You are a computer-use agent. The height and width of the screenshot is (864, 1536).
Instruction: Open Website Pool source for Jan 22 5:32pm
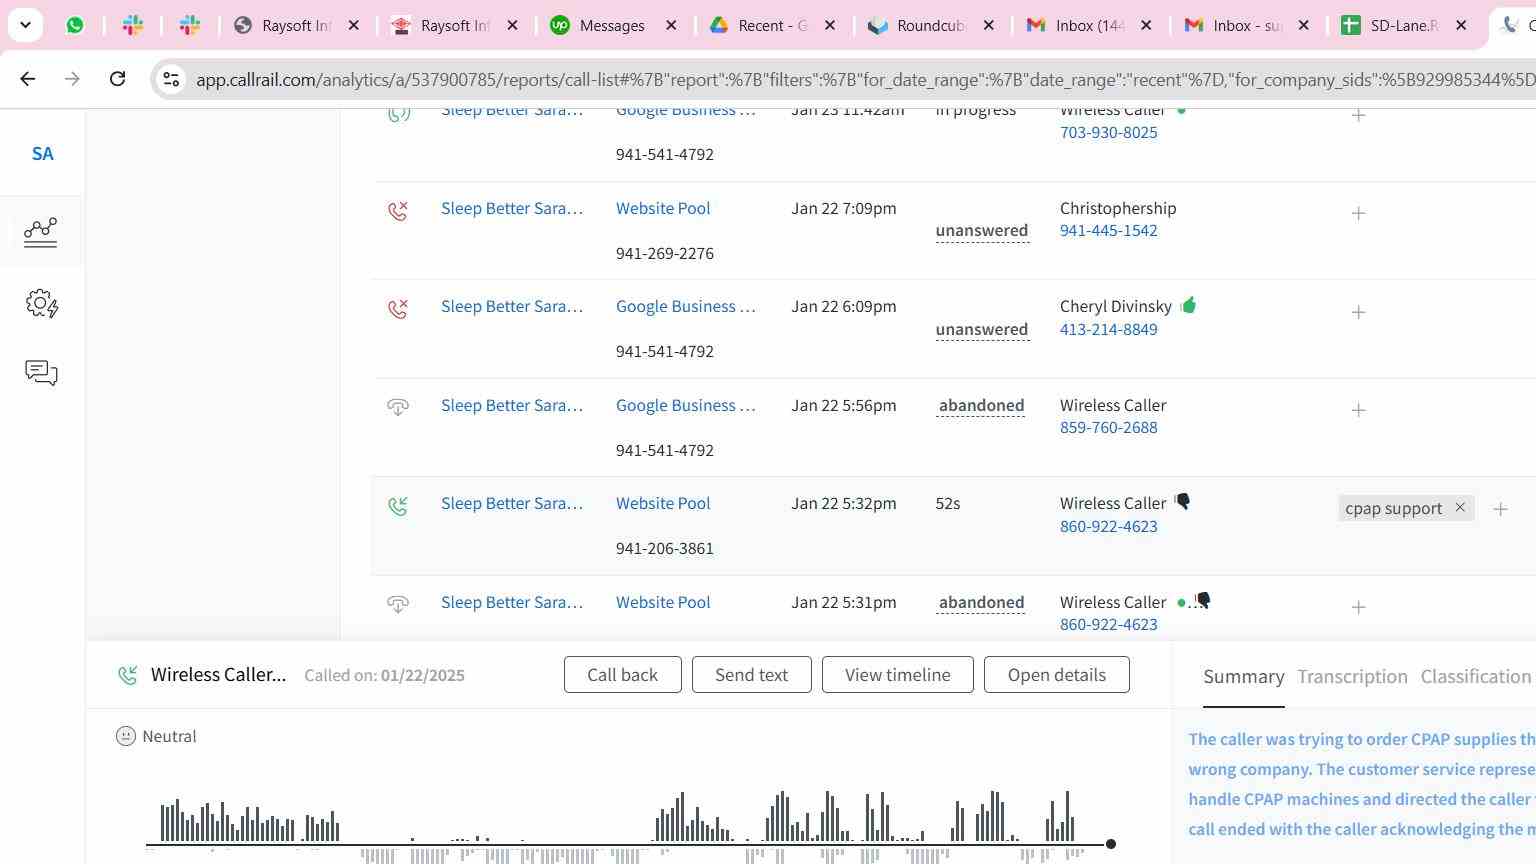coord(663,503)
